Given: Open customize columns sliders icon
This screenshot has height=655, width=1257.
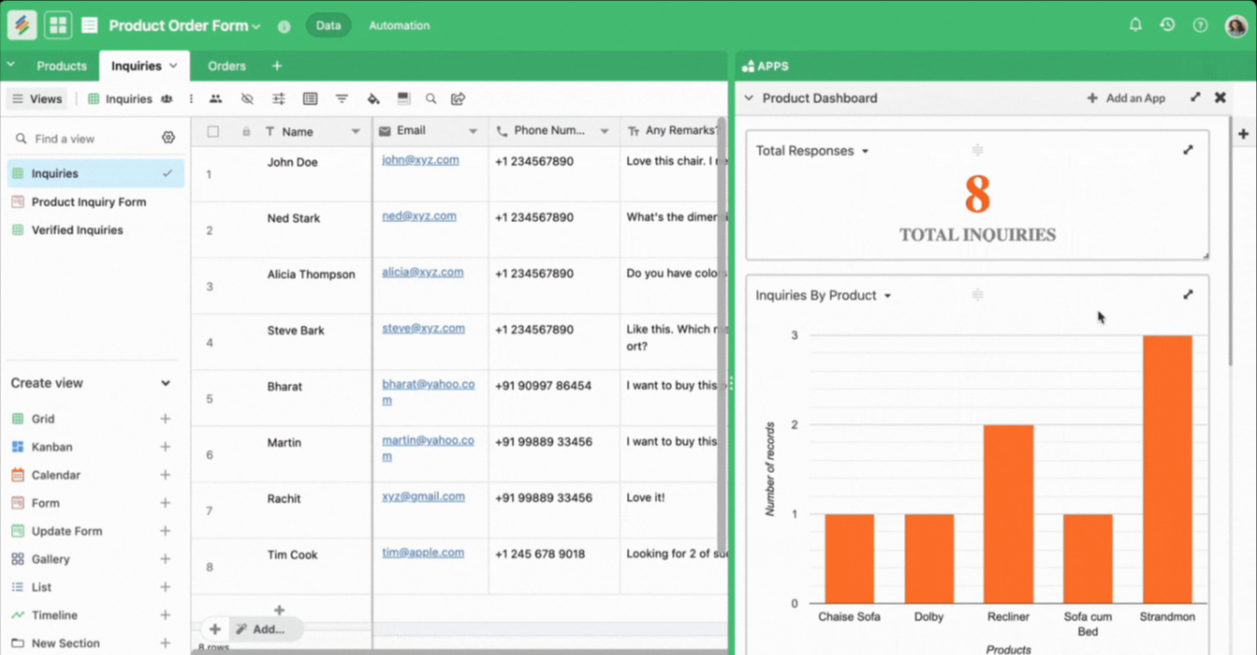Looking at the screenshot, I should [x=279, y=99].
